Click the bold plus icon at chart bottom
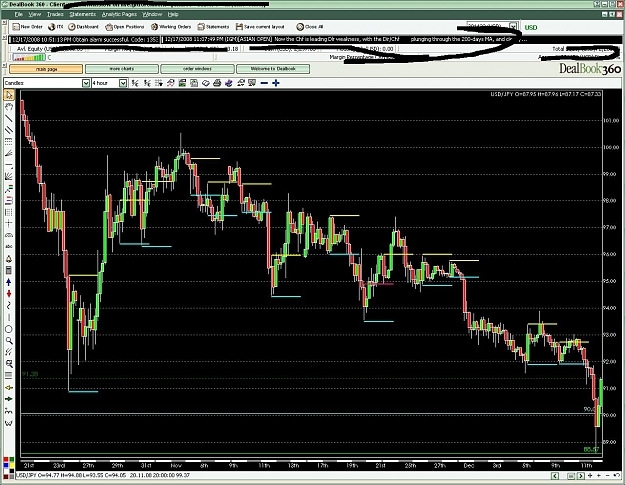Screen dimensions: 625x485 (590, 475)
